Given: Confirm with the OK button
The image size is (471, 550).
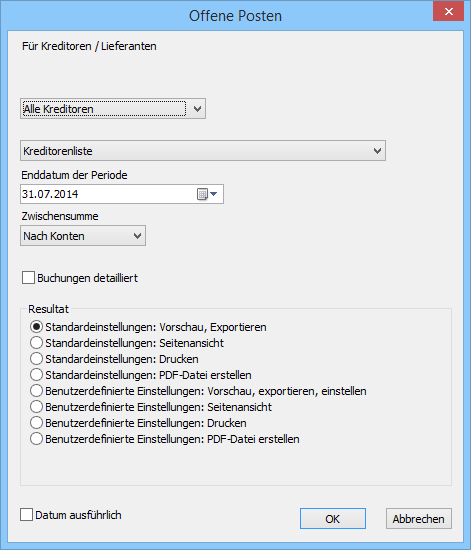Looking at the screenshot, I should pos(332,518).
